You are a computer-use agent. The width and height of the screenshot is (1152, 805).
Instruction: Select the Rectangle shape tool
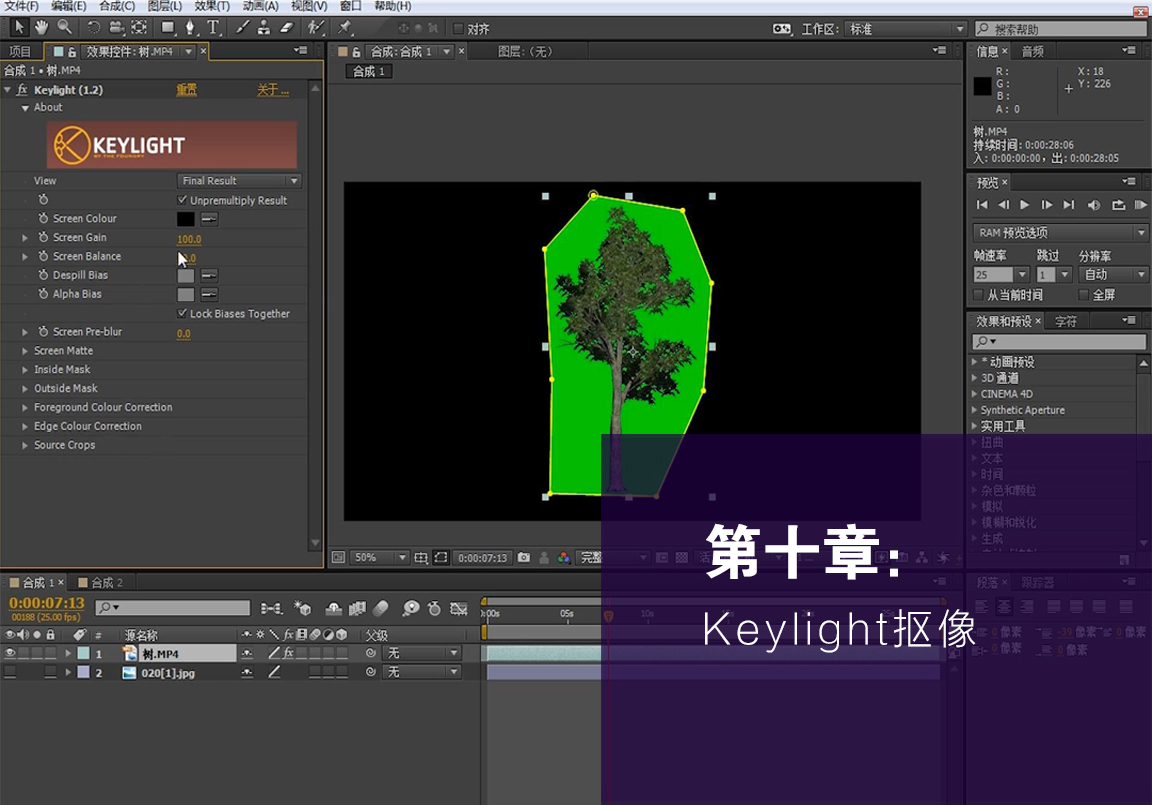coord(168,28)
